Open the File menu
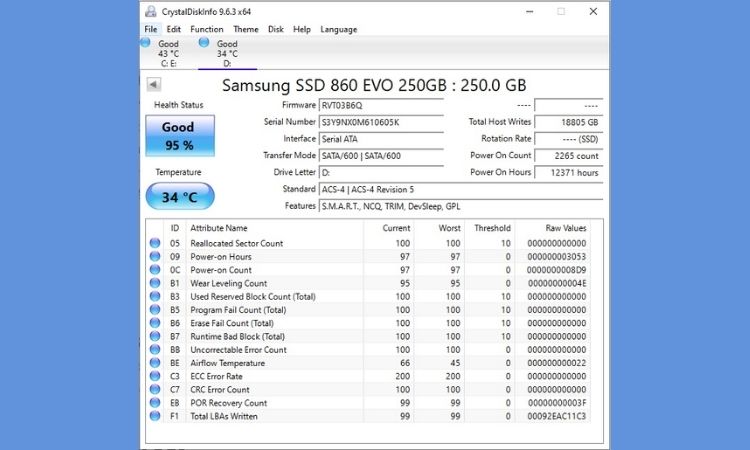This screenshot has height=450, width=750. (x=151, y=29)
